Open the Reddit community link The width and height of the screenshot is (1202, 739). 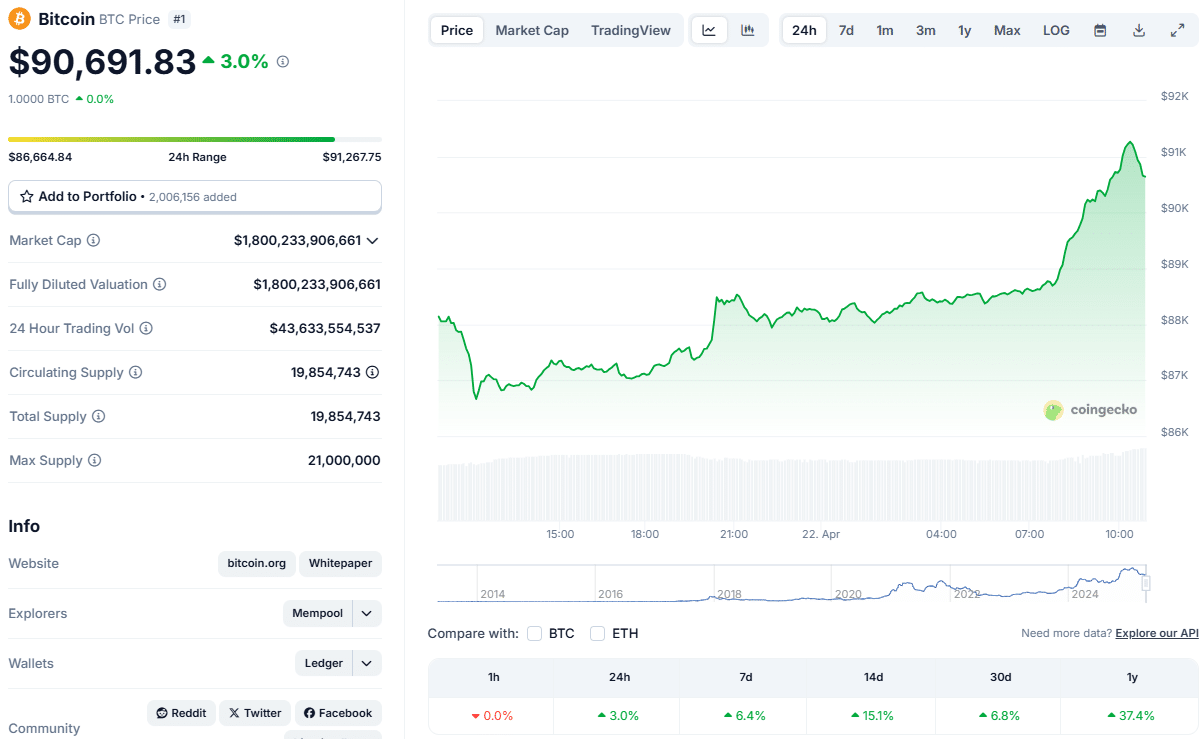(181, 713)
